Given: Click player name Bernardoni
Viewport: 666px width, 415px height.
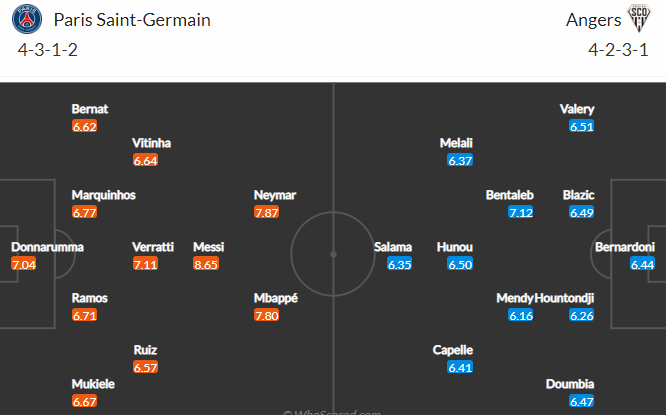Looking at the screenshot, I should tap(625, 247).
